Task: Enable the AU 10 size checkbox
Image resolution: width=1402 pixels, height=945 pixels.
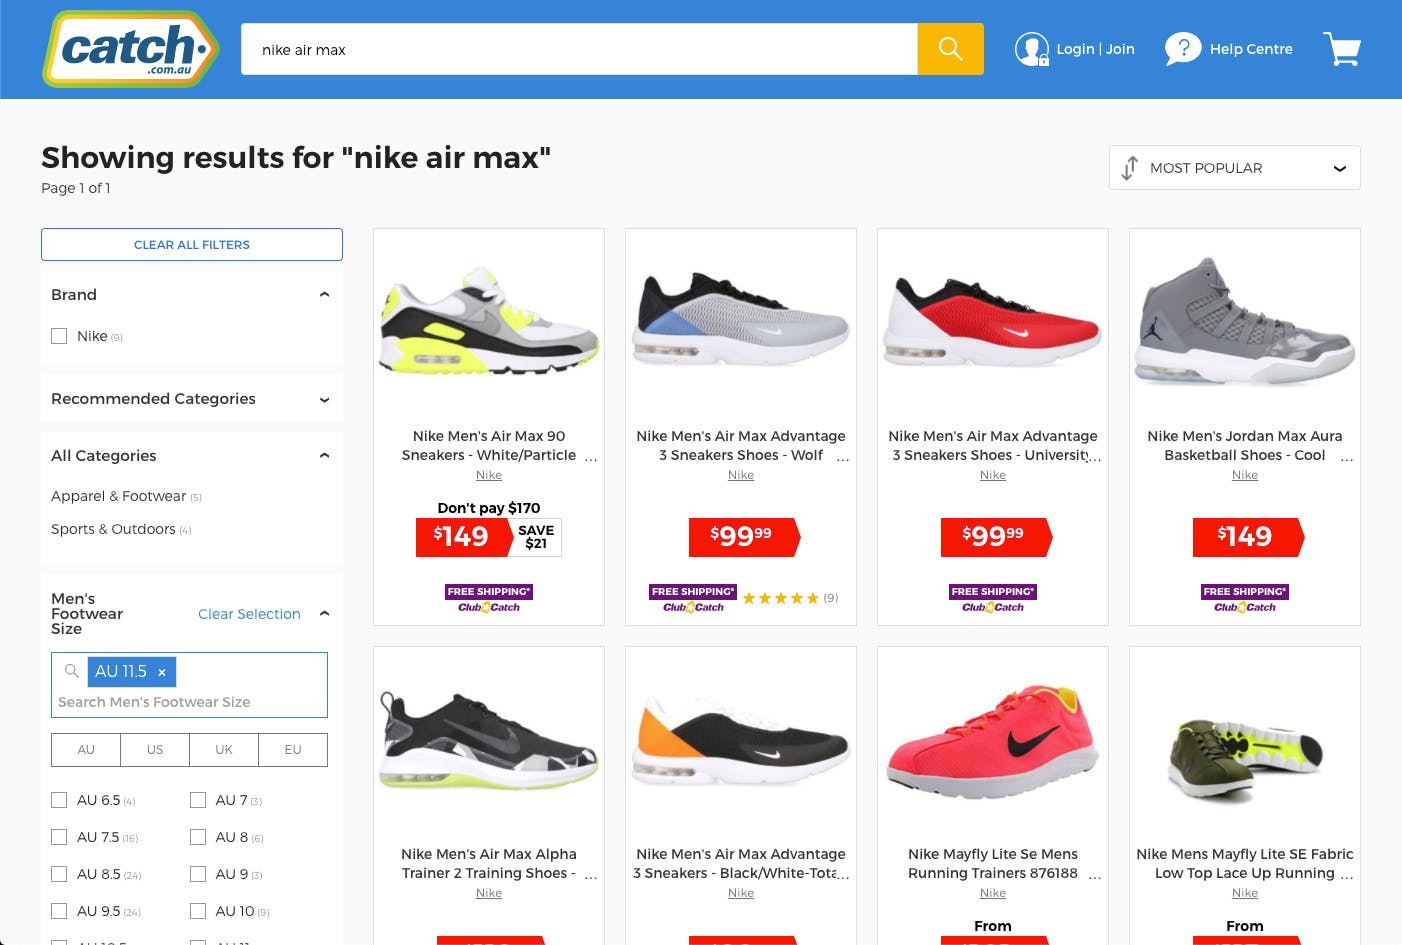Action: [x=198, y=911]
